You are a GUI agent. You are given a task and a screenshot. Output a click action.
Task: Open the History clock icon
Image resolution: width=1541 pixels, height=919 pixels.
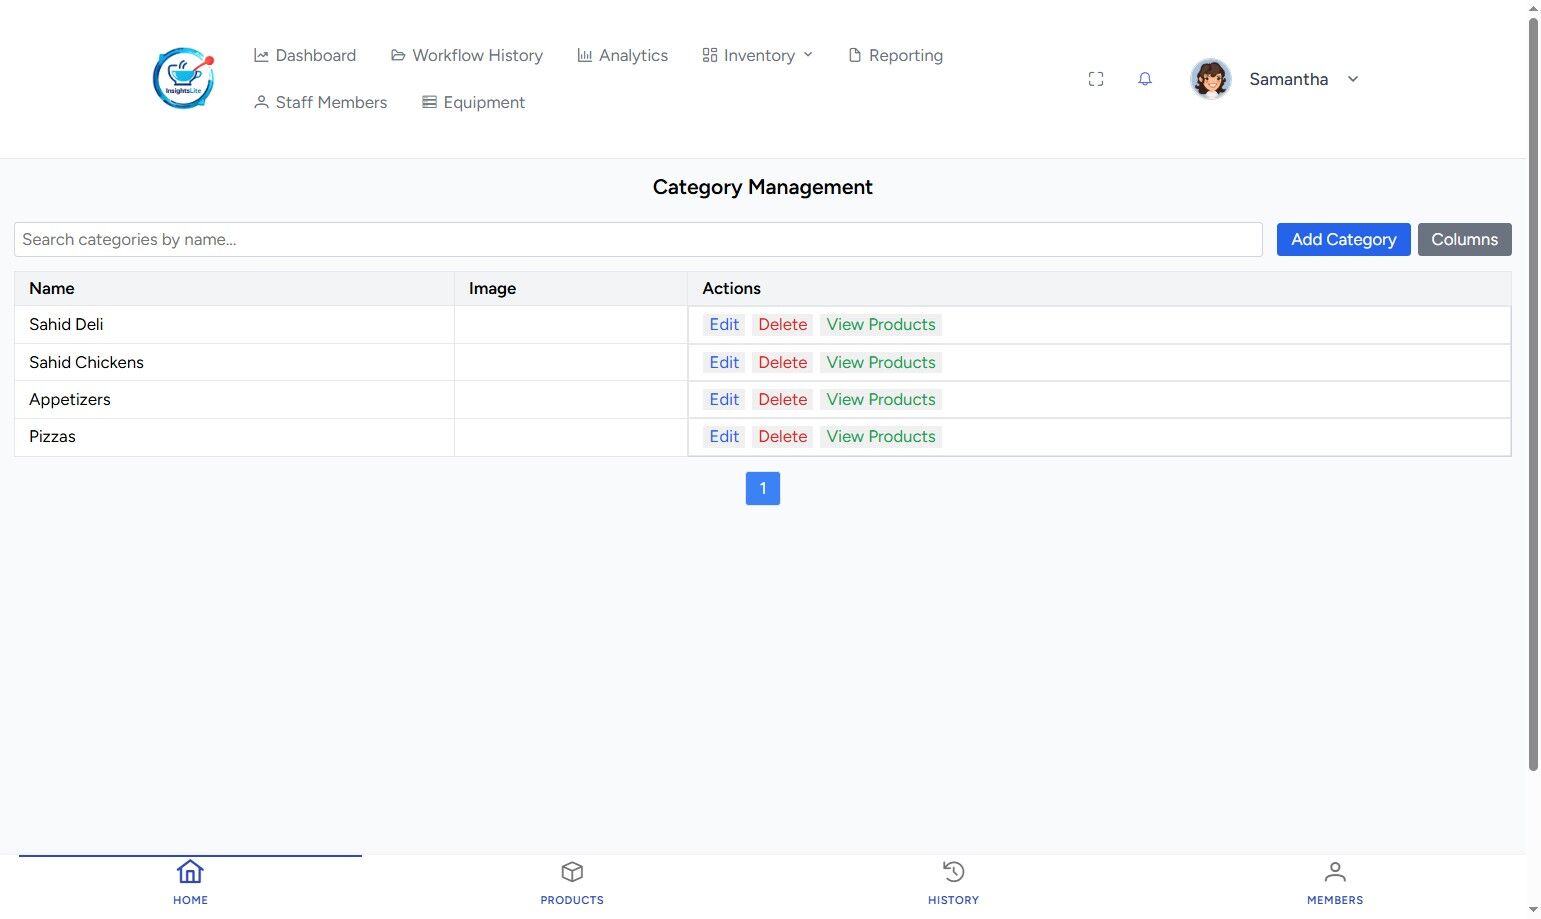coord(954,872)
